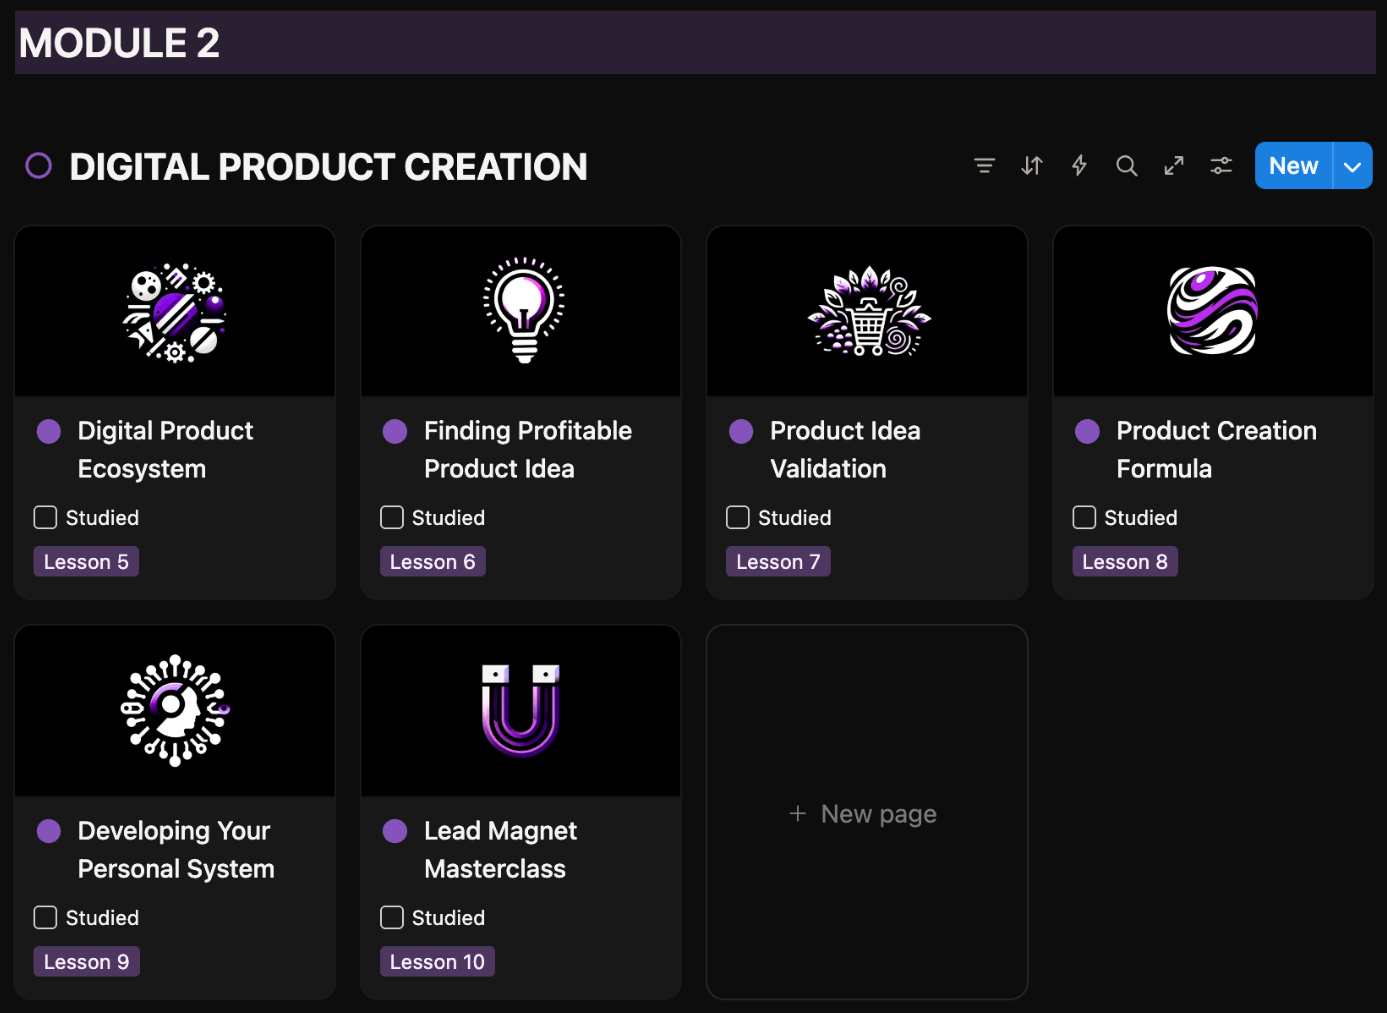
Task: Click the sort arrows icon
Action: [x=1032, y=166]
